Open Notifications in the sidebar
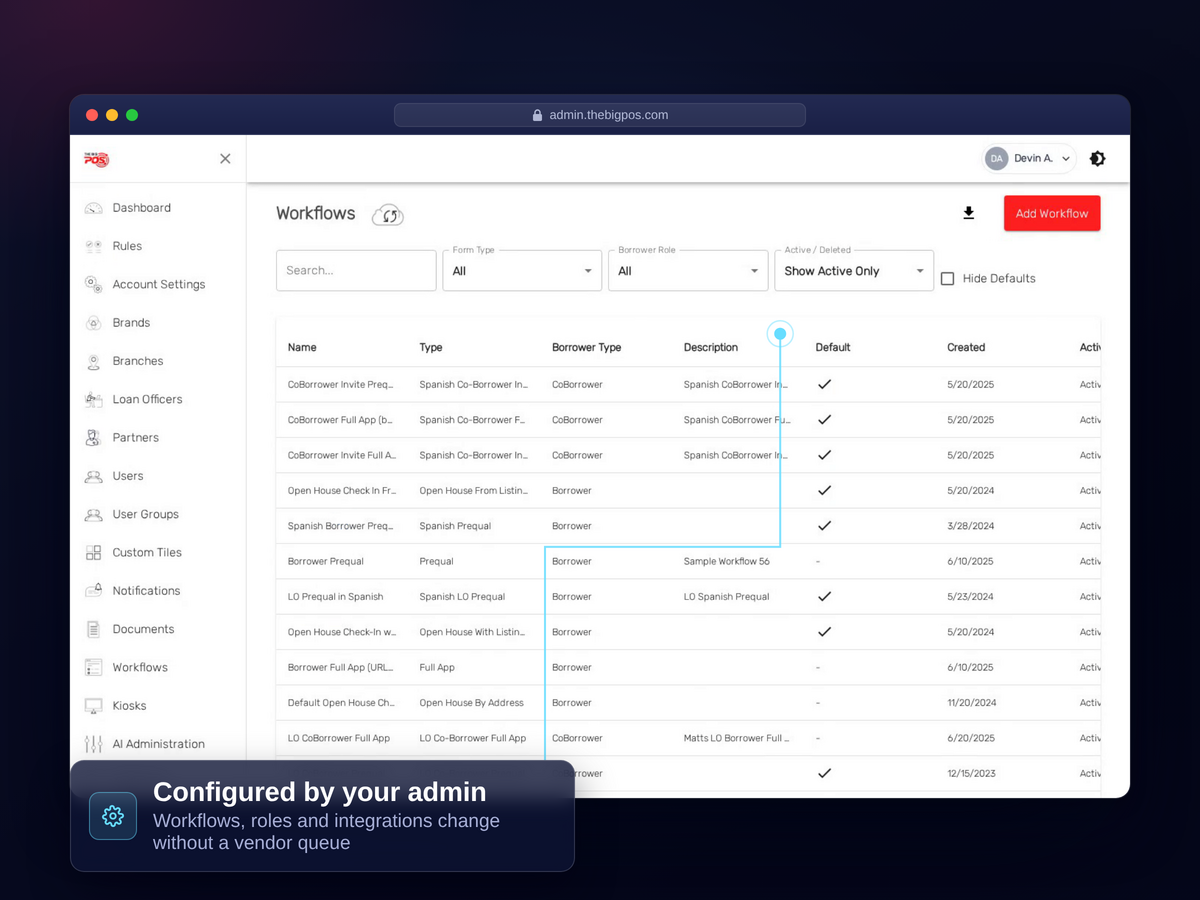 coord(146,591)
